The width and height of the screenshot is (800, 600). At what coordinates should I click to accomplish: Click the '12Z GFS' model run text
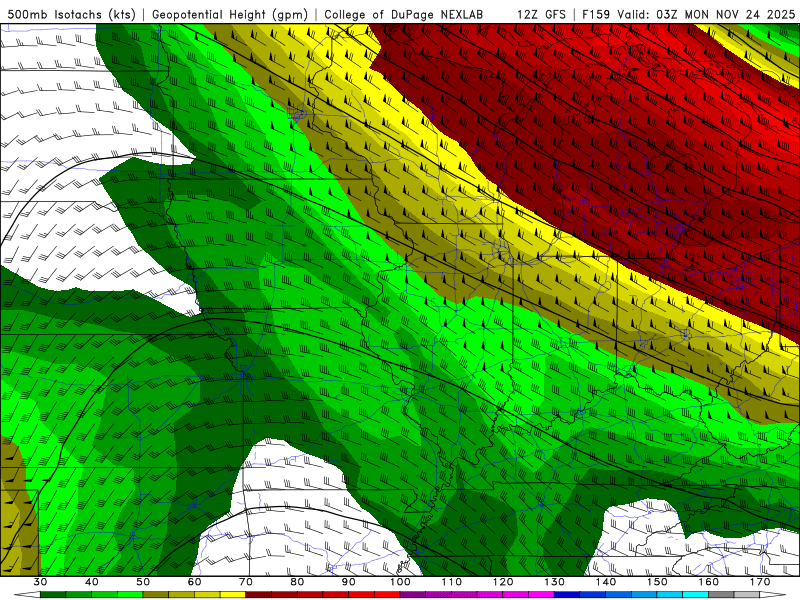pos(541,14)
